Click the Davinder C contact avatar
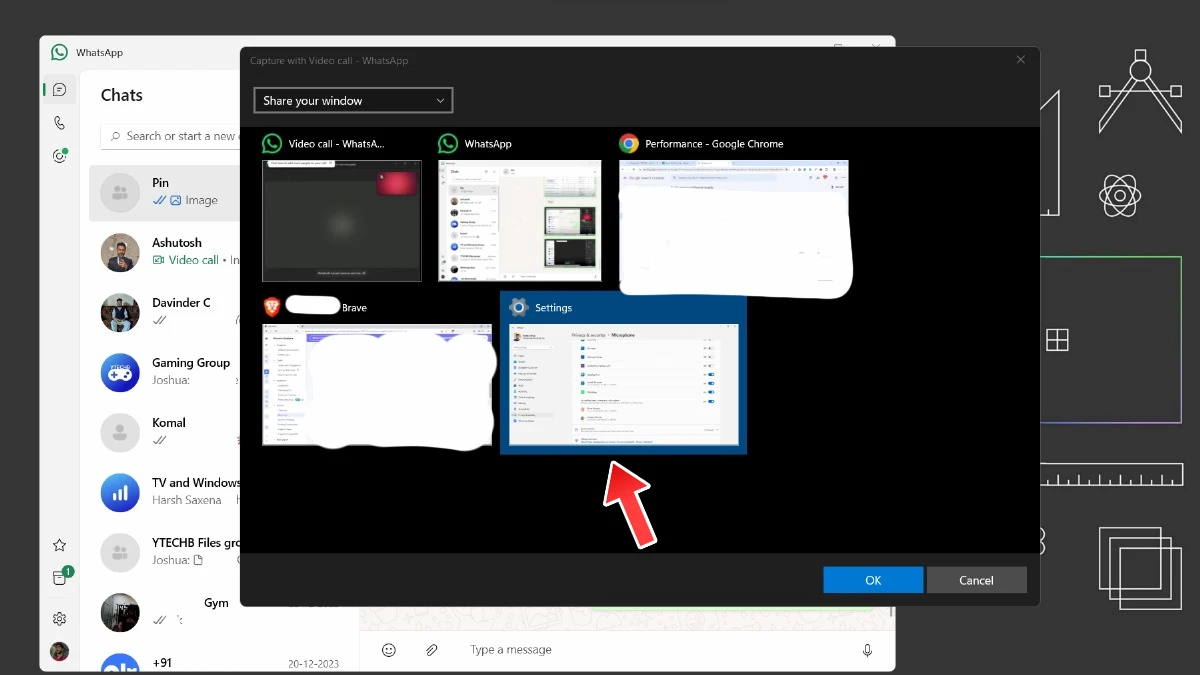This screenshot has height=675, width=1200. pyautogui.click(x=120, y=312)
